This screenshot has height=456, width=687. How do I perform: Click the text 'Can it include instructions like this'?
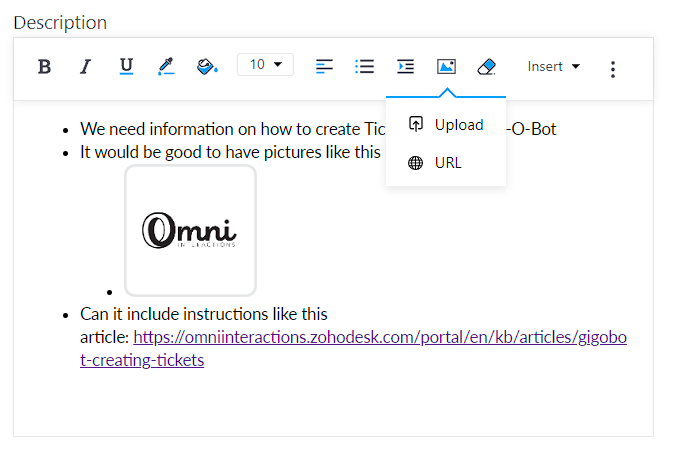click(x=204, y=314)
